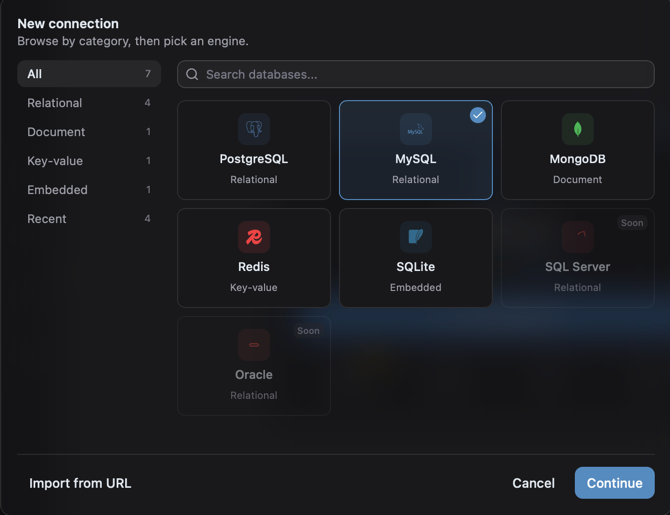Filter by Relational category
The image size is (670, 515).
[x=89, y=103]
